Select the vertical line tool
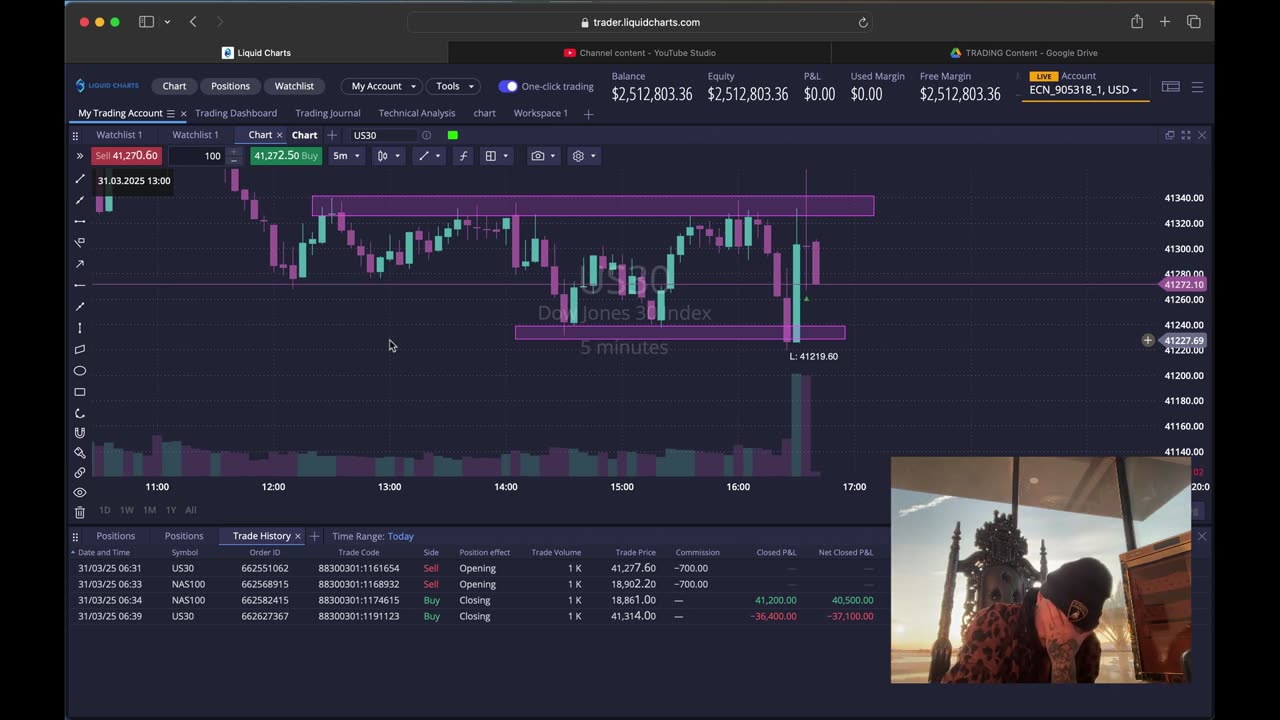 coord(80,328)
